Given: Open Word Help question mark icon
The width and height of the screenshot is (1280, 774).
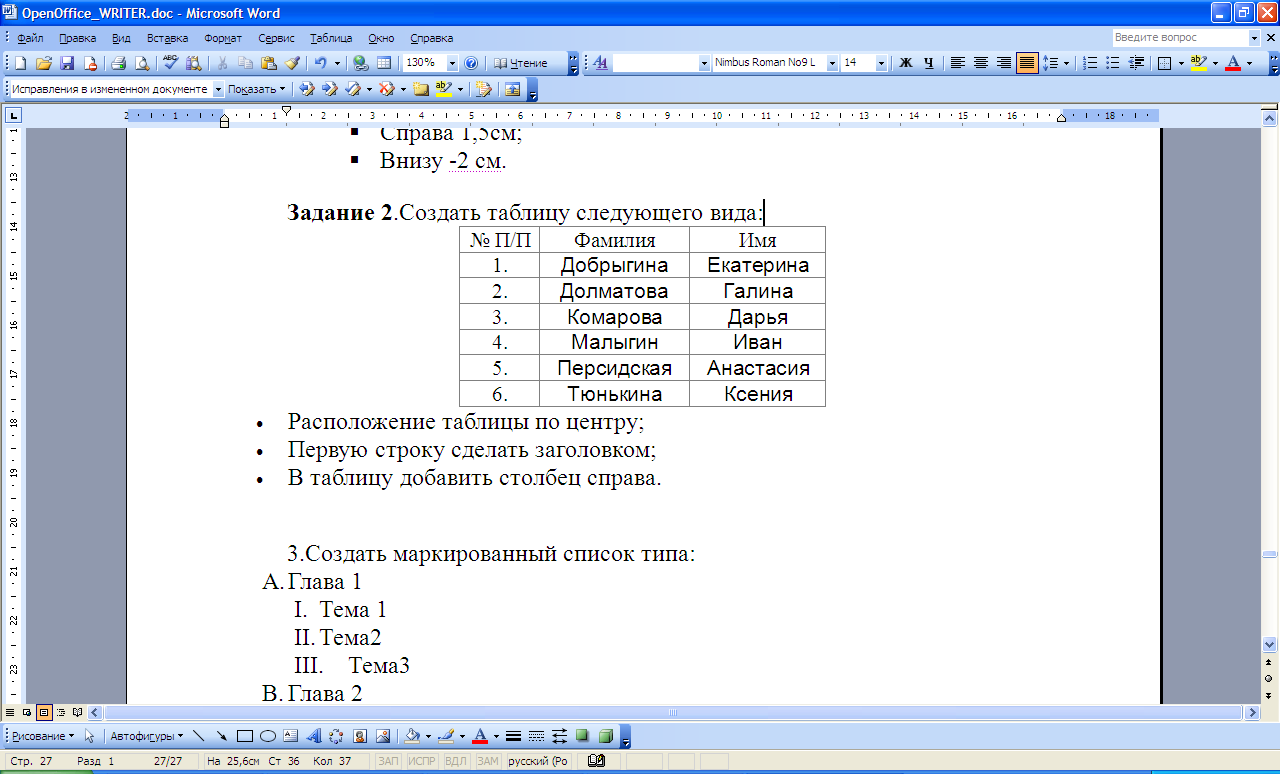Looking at the screenshot, I should (472, 63).
